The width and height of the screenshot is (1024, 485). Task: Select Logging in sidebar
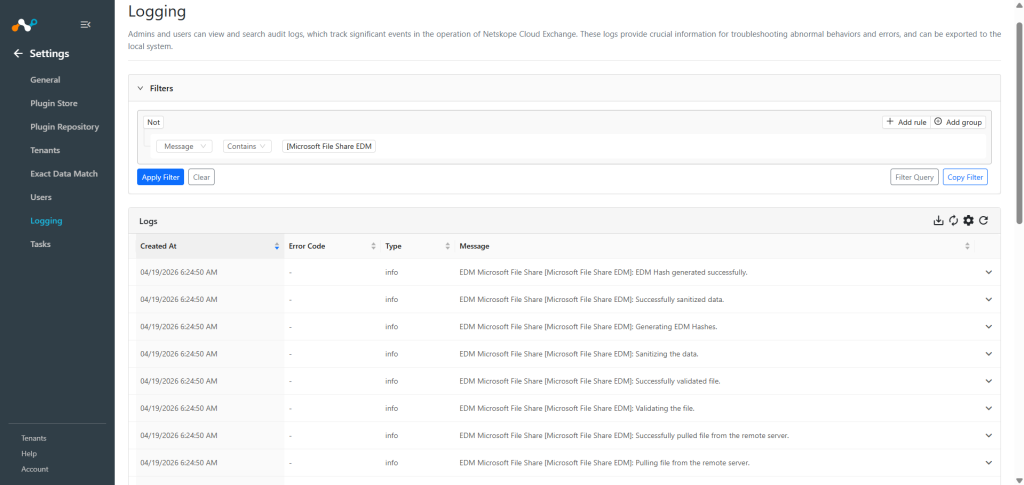pos(46,221)
